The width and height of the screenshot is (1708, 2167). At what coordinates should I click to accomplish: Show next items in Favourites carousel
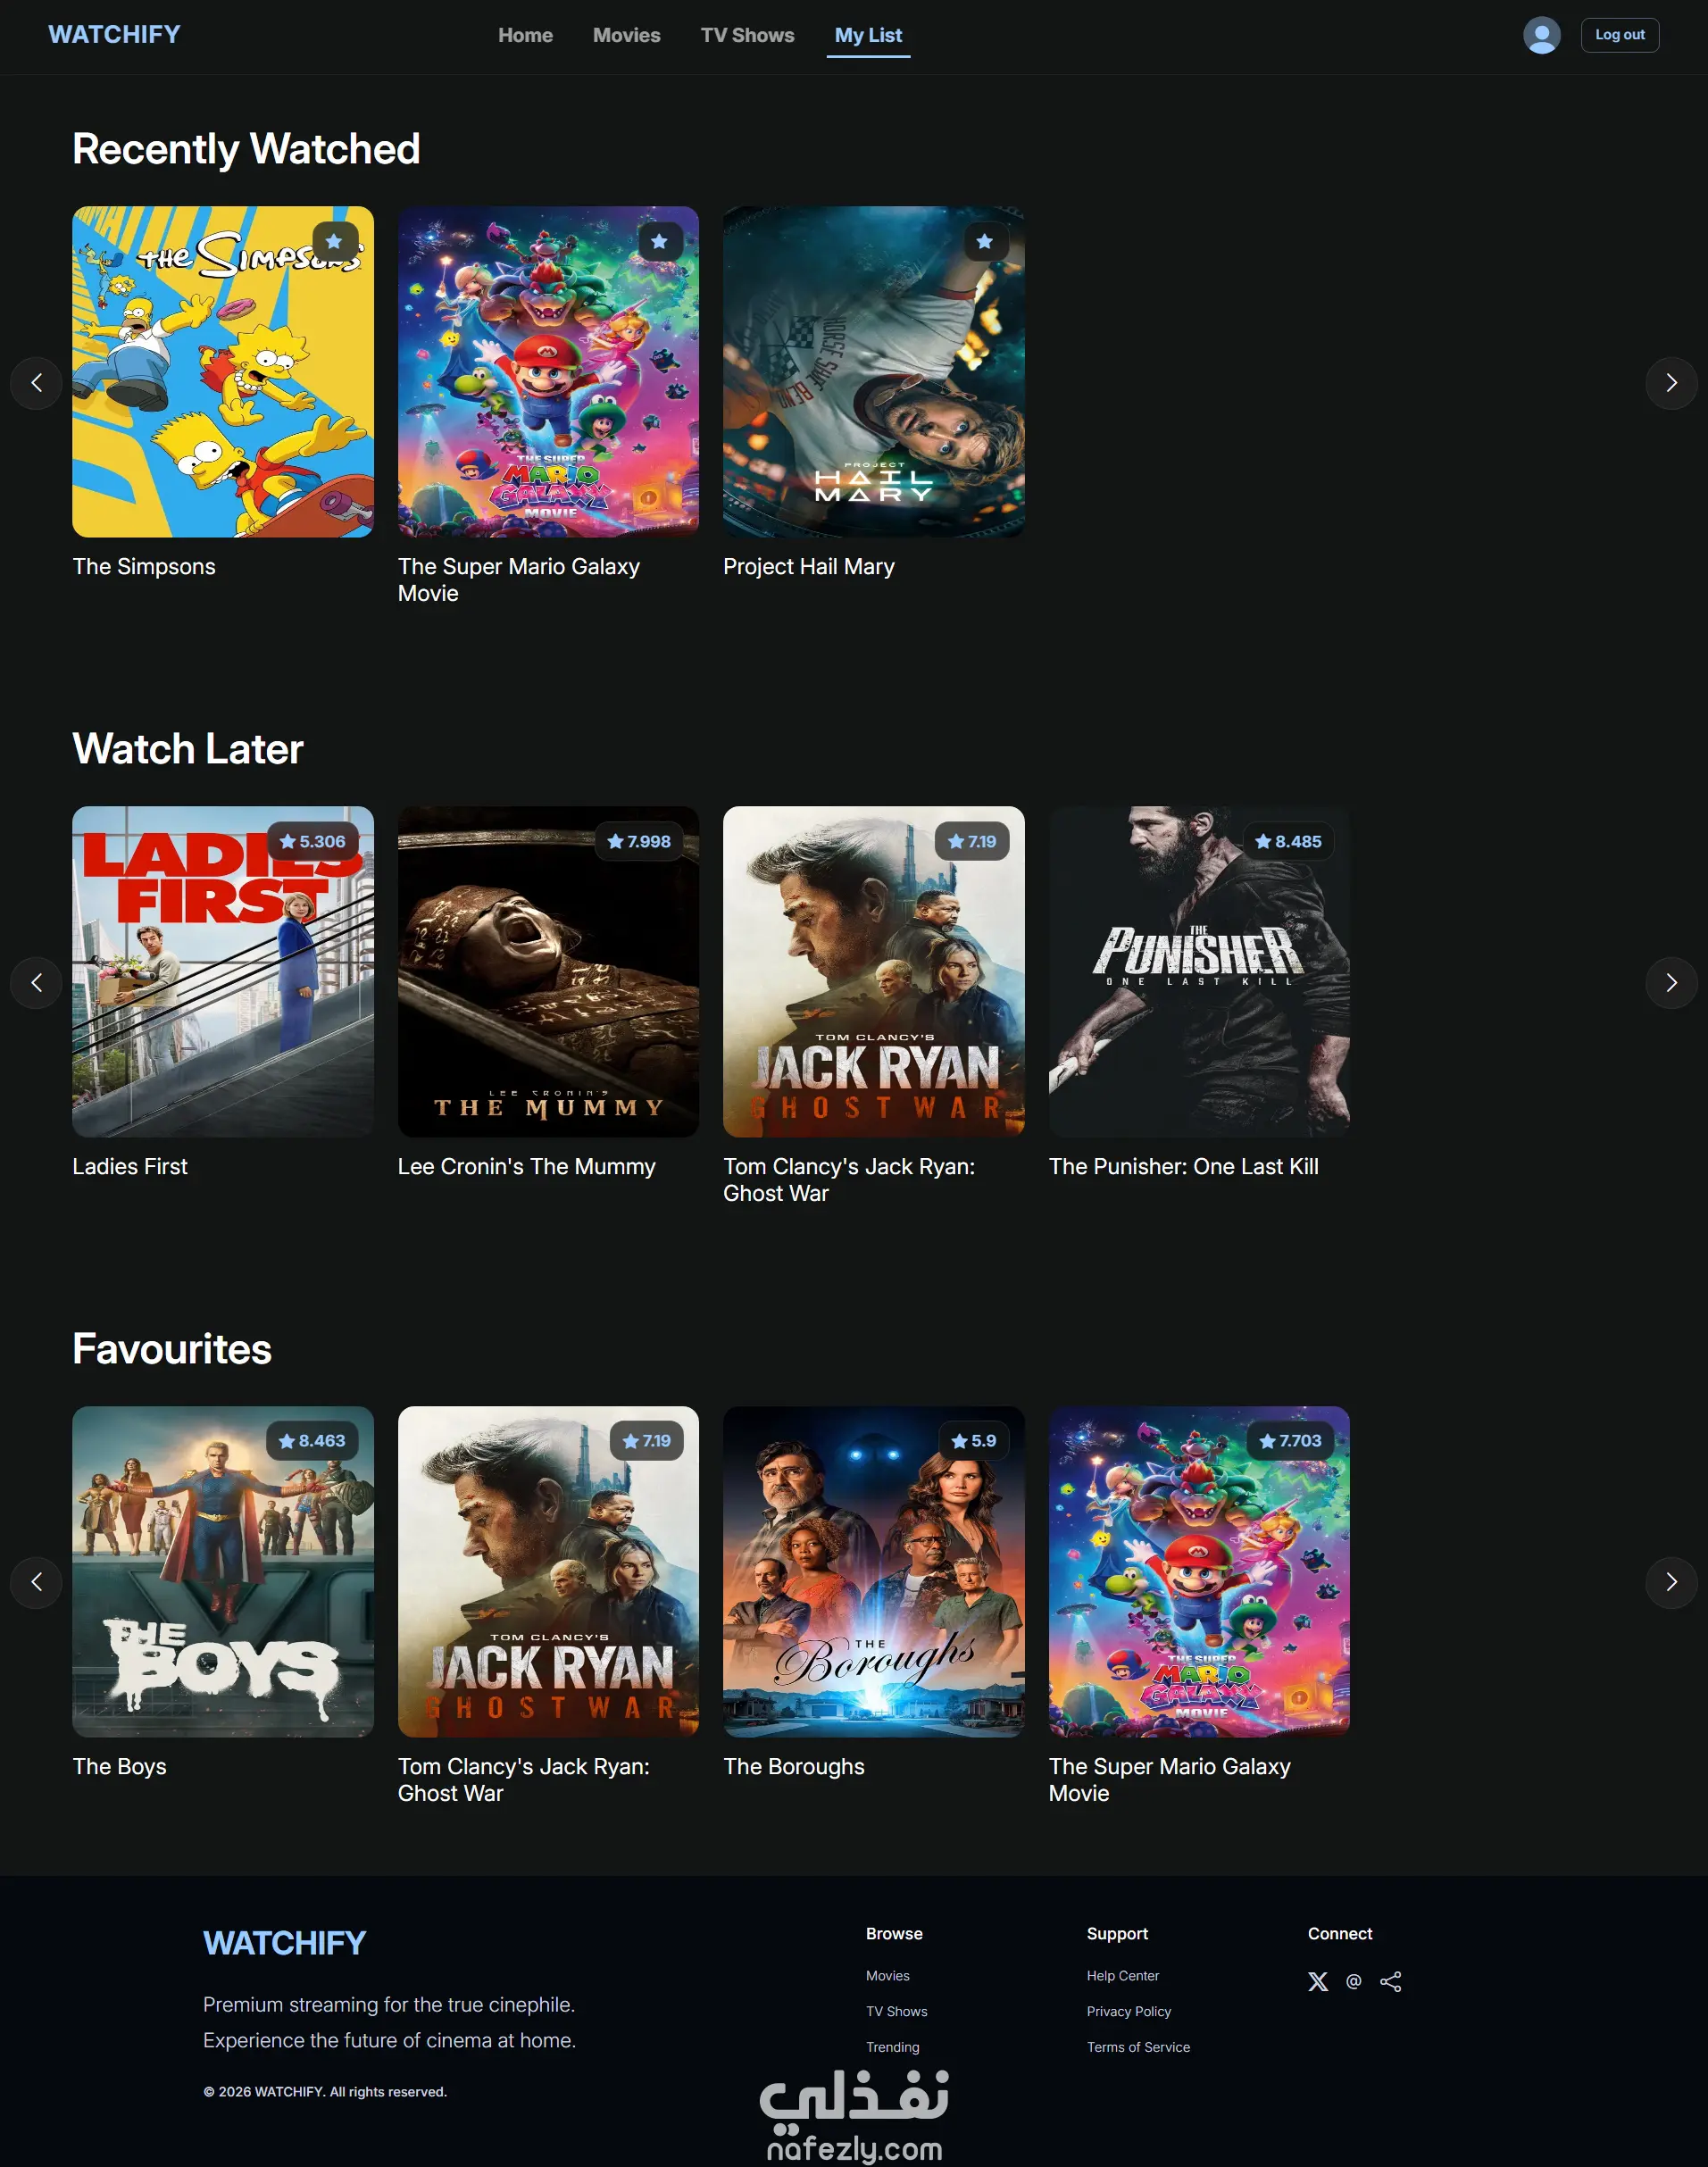point(1671,1582)
